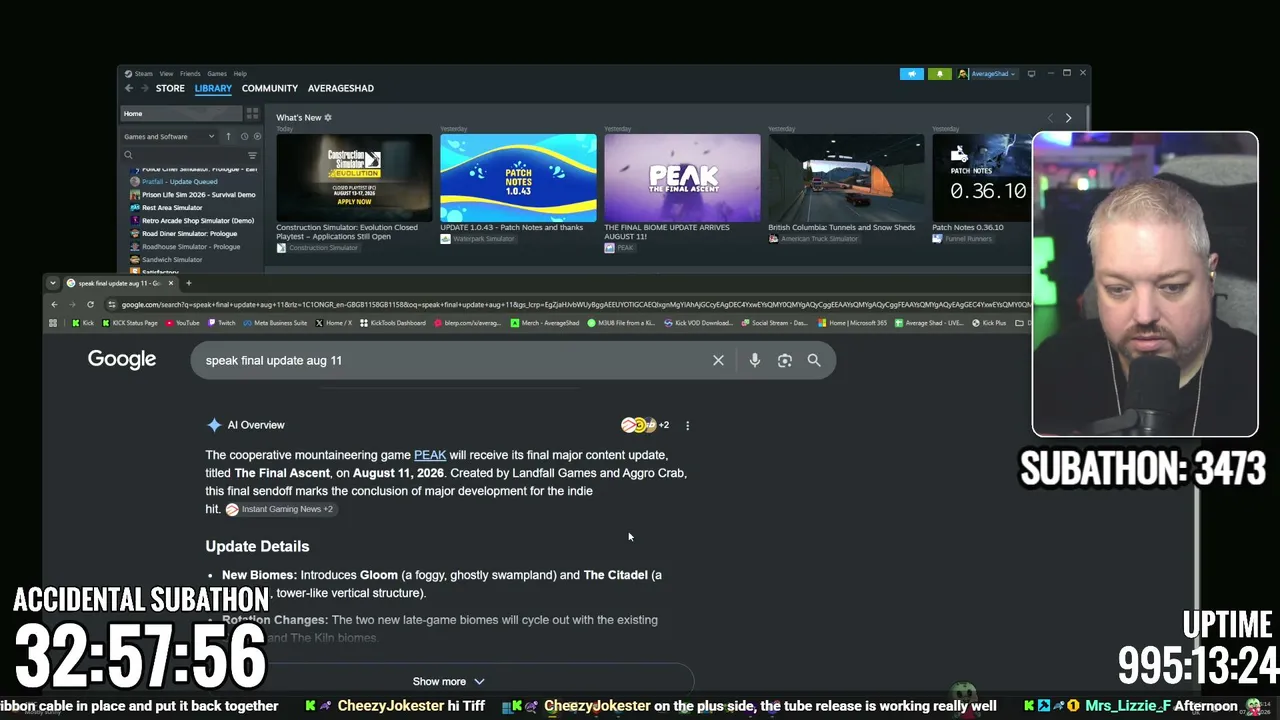Expand the Games and Software filter dropdown
This screenshot has width=1280, height=720.
click(169, 136)
